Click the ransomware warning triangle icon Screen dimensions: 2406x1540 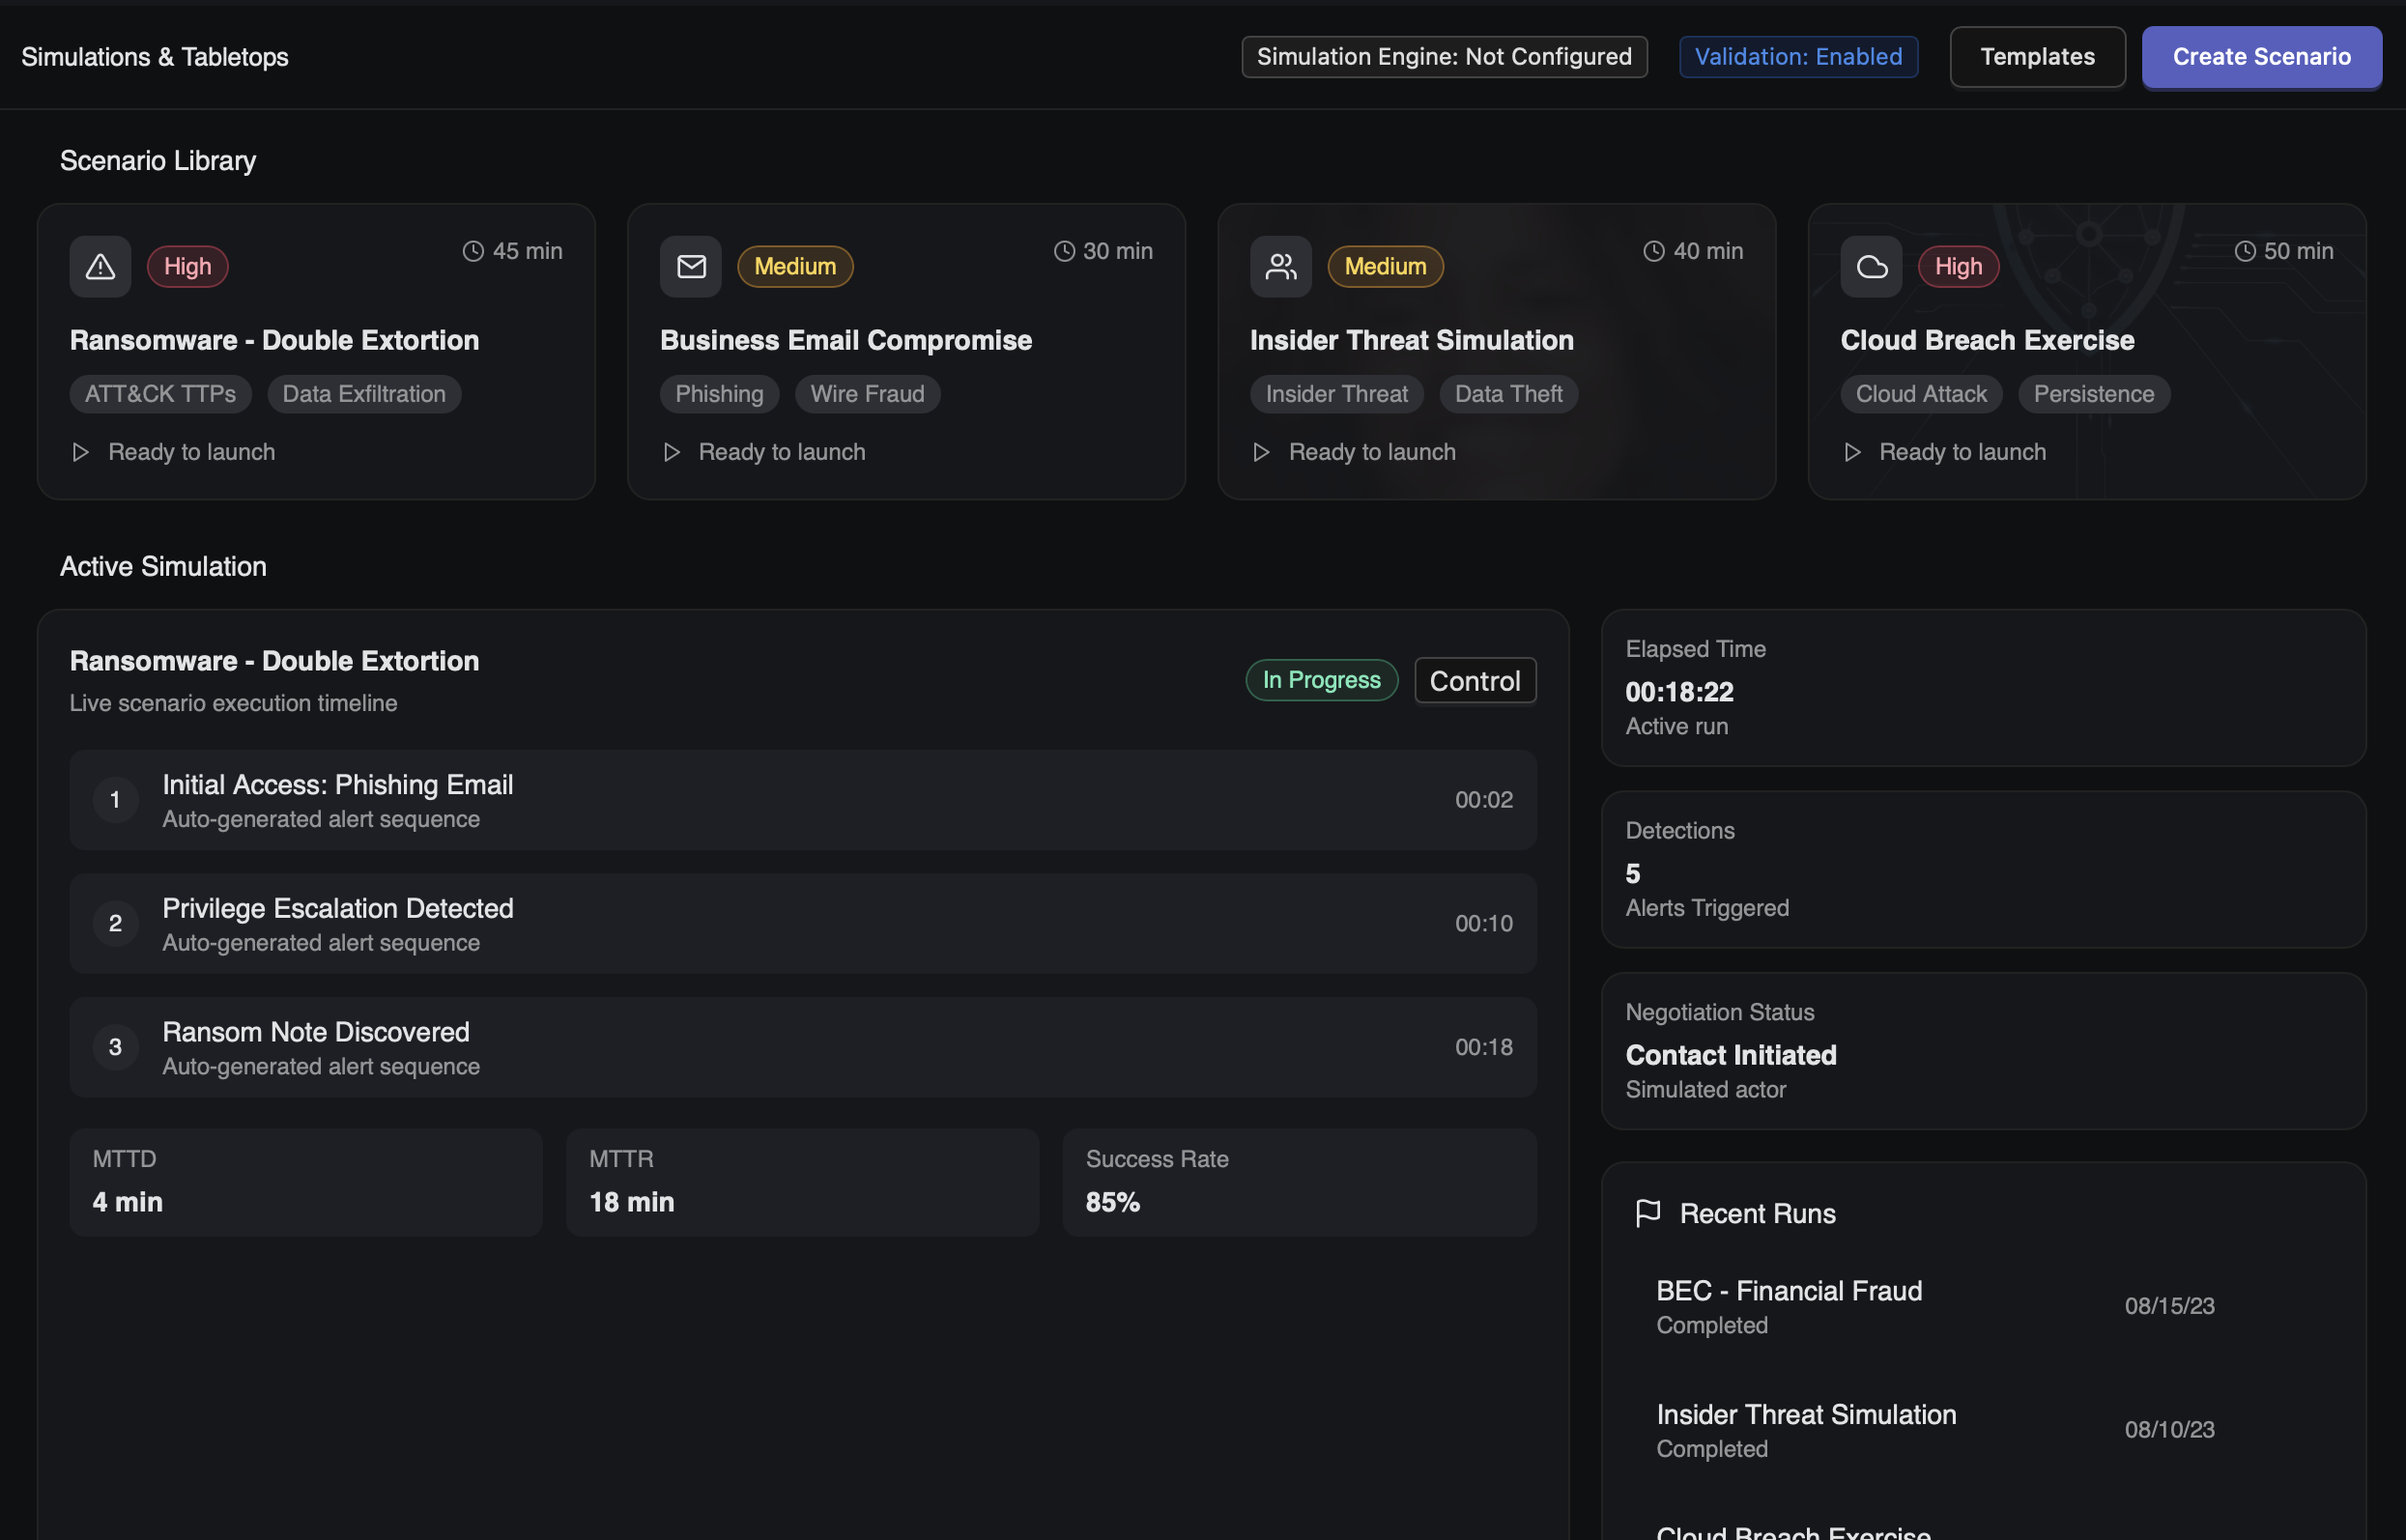[100, 266]
